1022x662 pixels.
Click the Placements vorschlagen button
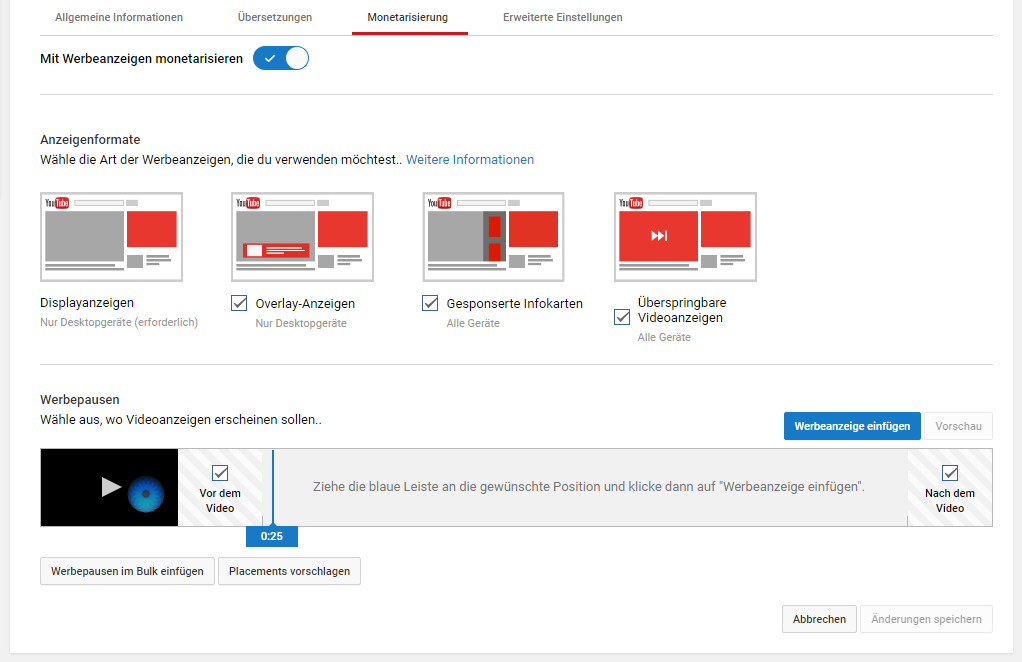[x=289, y=571]
